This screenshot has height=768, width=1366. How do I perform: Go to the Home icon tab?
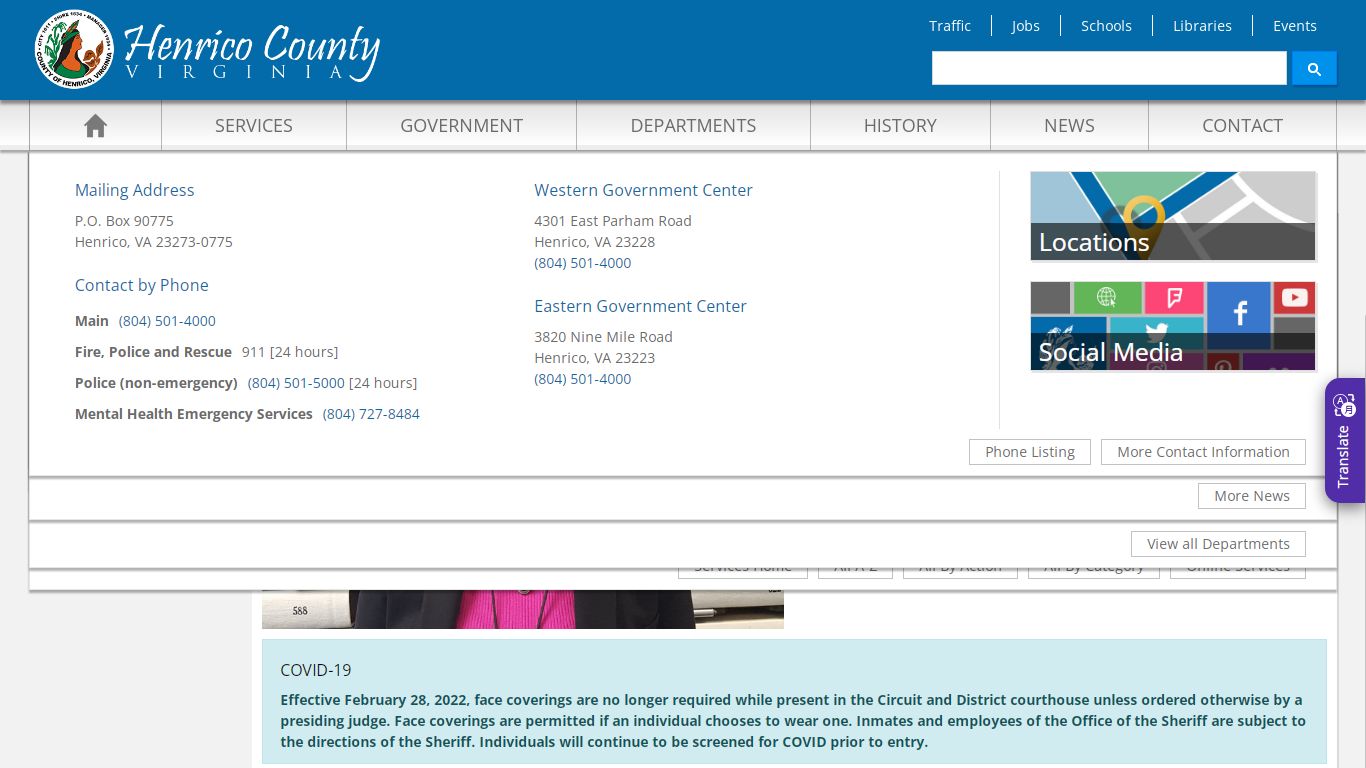95,125
